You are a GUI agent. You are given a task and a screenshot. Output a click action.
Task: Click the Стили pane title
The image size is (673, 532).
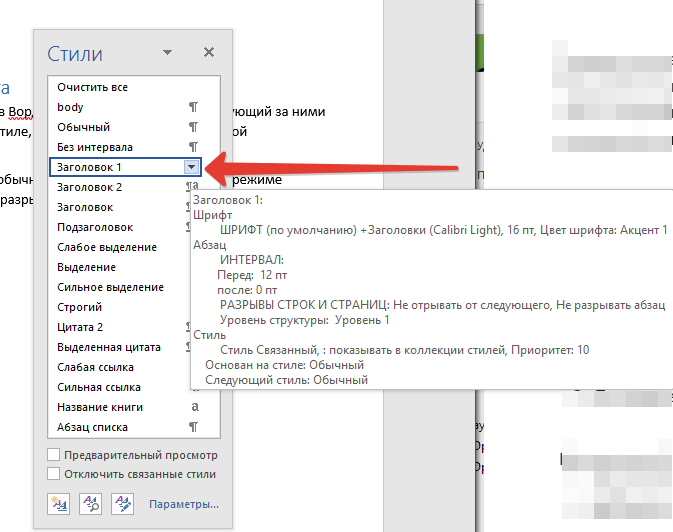[x=75, y=54]
